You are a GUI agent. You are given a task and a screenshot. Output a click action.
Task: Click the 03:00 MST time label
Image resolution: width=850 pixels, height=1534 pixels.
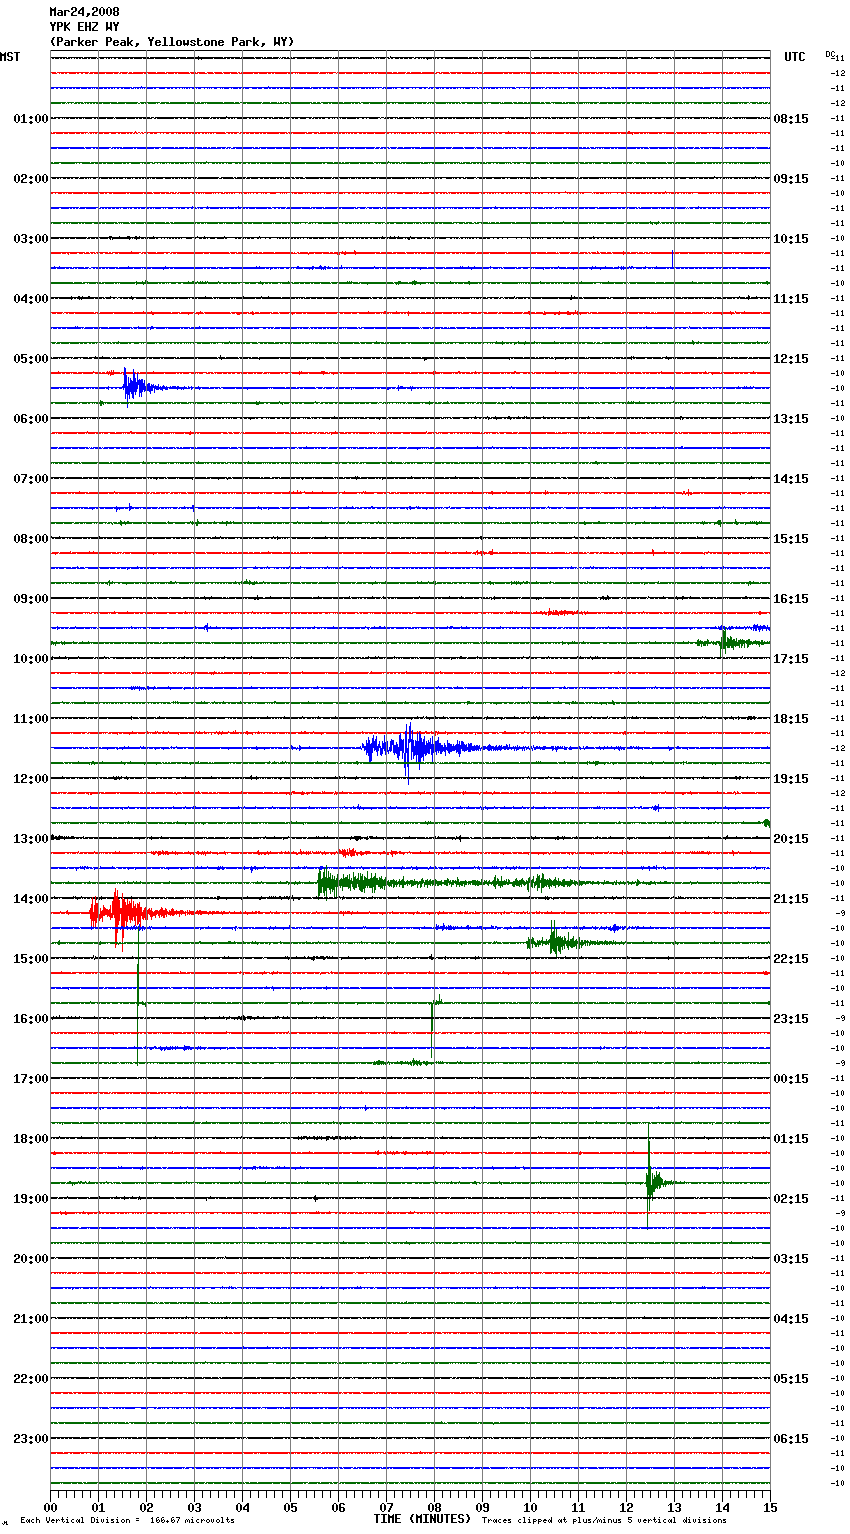pos(31,239)
